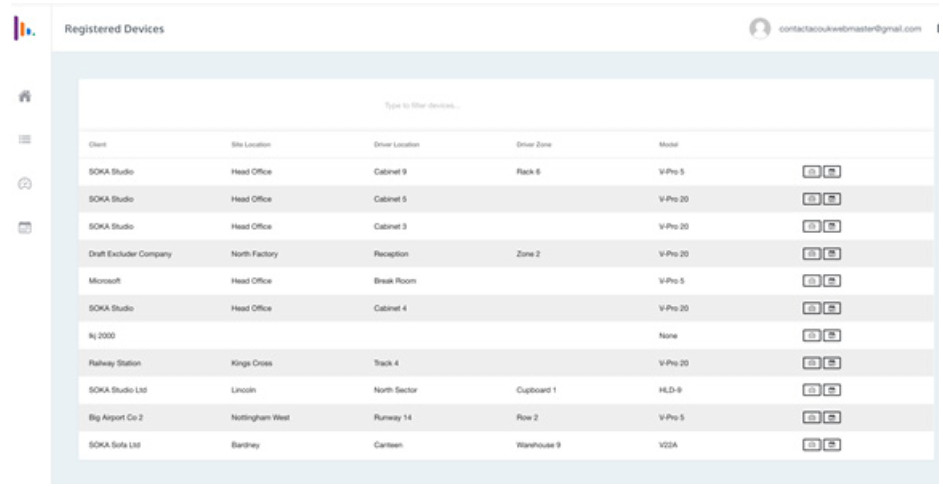Click the app logo in the top-left corner
Image resolution: width=943 pixels, height=487 pixels.
pos(24,28)
